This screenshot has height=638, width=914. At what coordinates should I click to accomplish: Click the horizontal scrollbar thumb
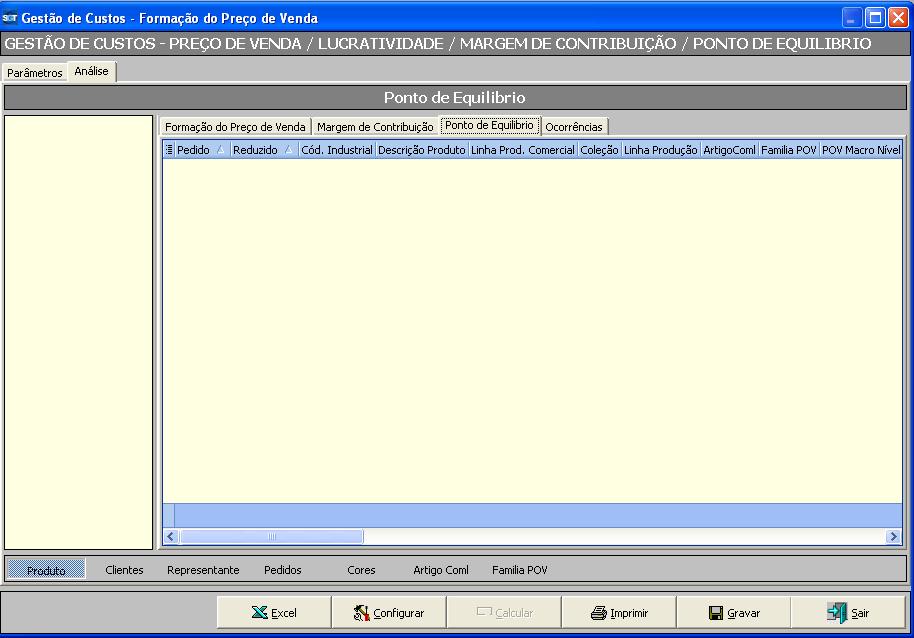coord(271,537)
